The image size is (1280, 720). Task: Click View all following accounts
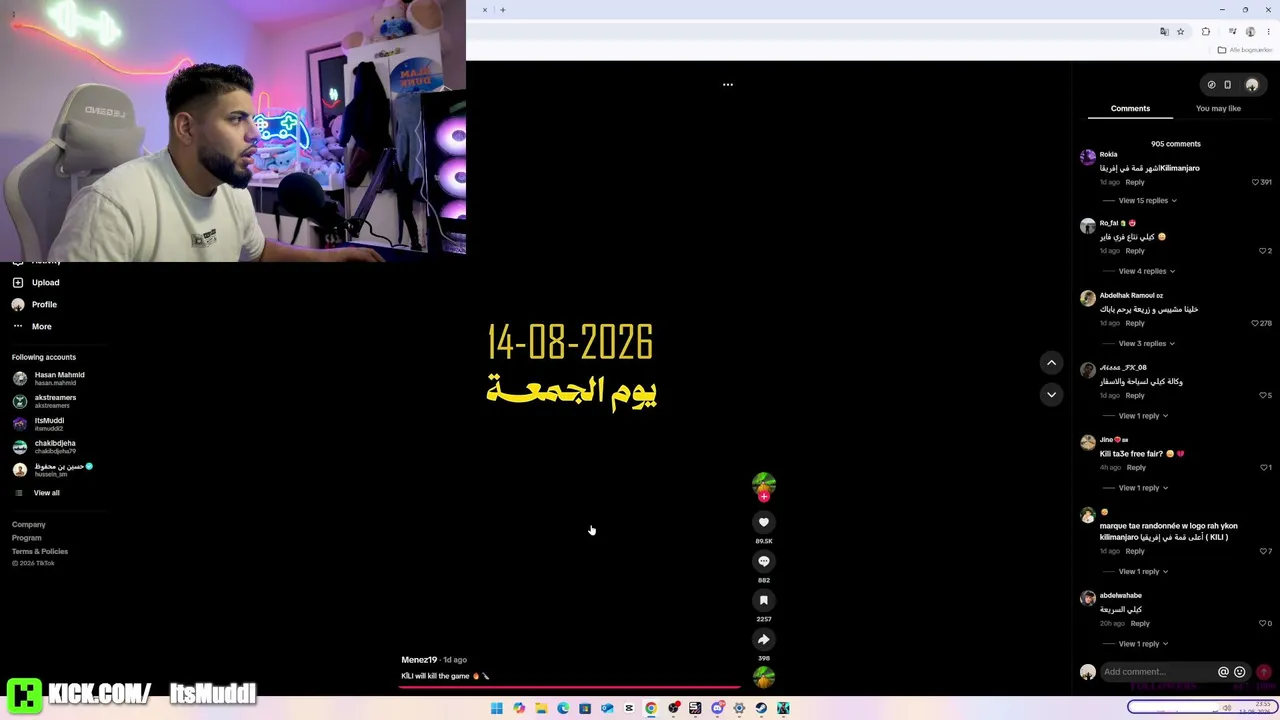(x=36, y=493)
